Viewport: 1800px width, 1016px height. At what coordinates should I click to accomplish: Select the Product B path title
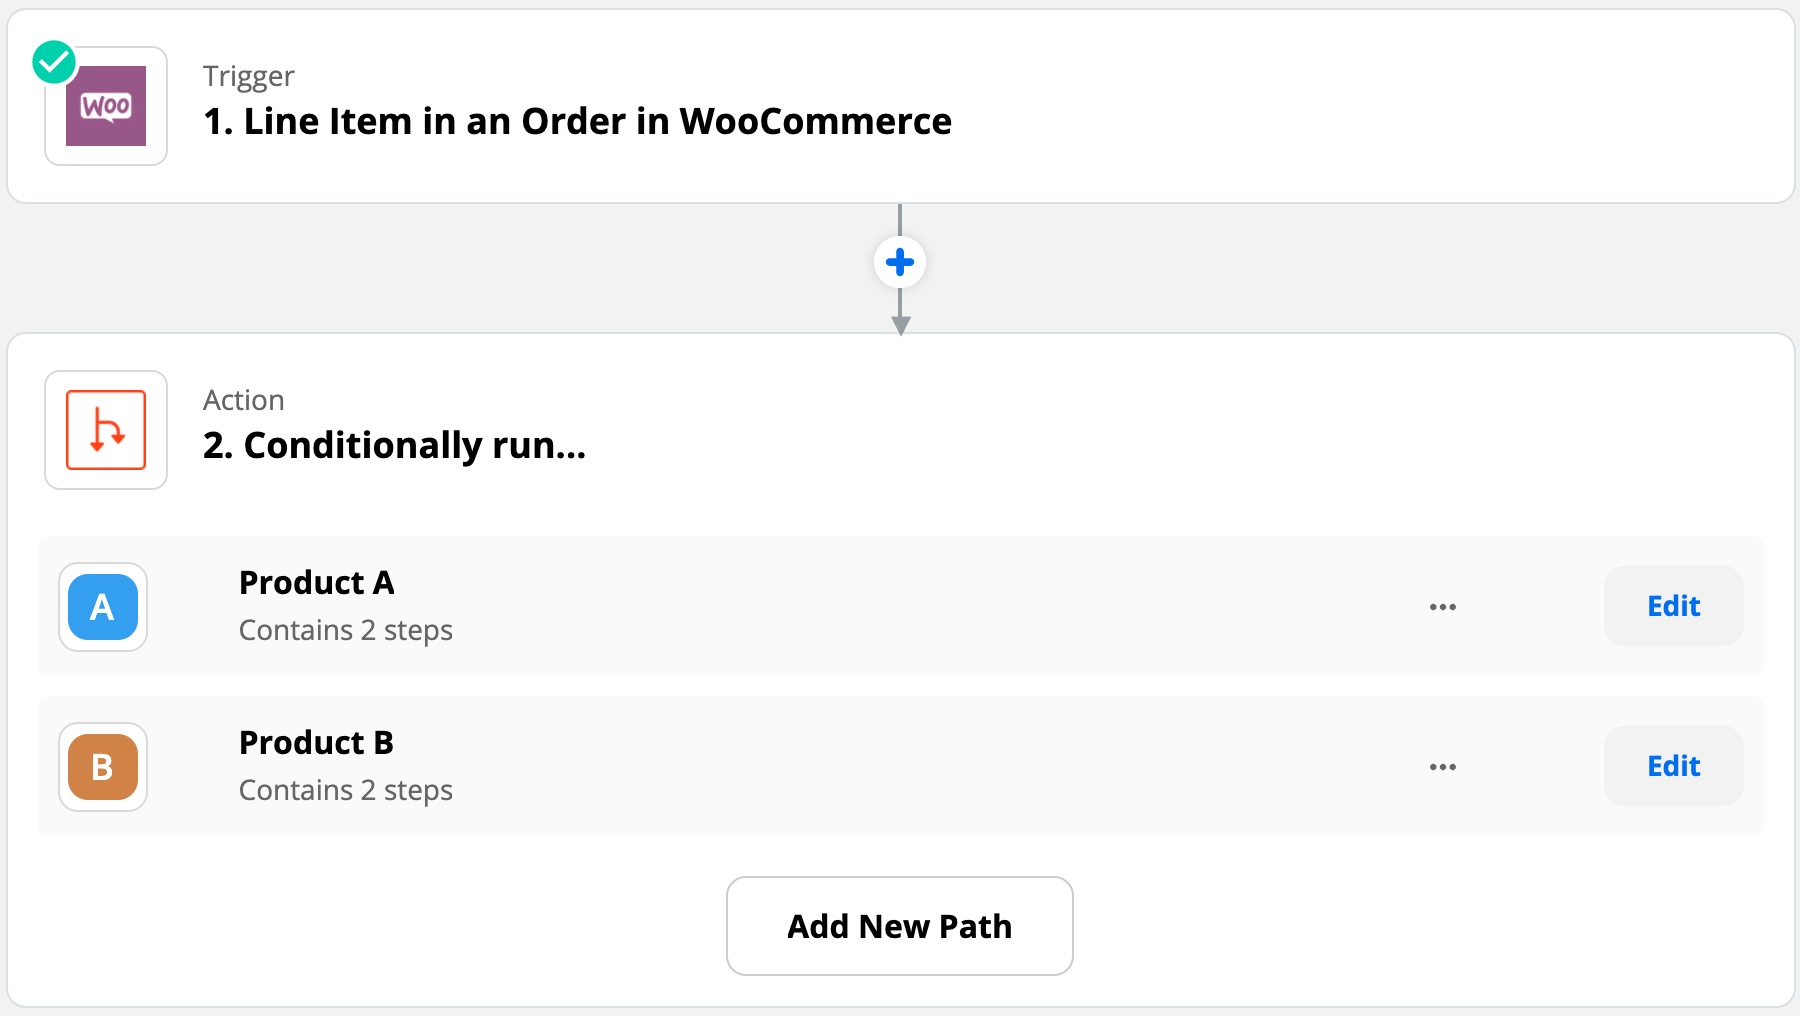pos(316,743)
